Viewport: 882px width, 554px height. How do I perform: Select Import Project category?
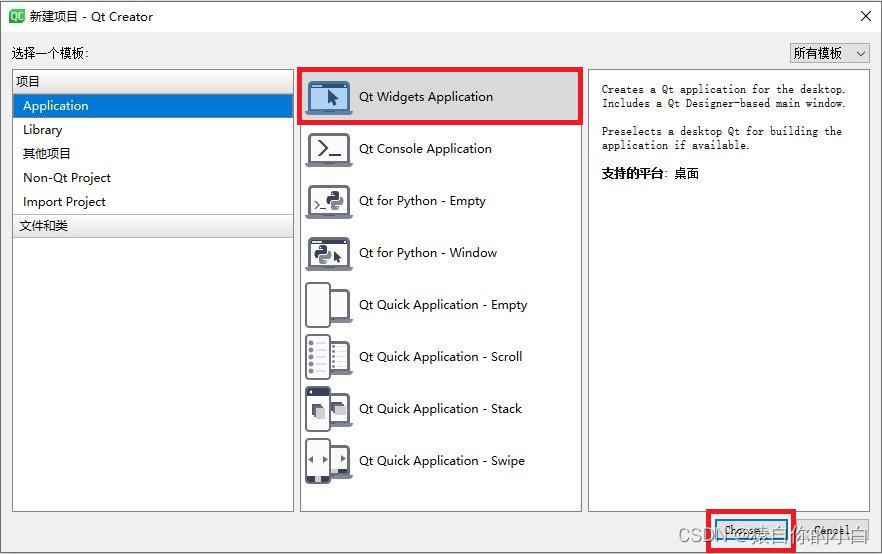tap(153, 202)
